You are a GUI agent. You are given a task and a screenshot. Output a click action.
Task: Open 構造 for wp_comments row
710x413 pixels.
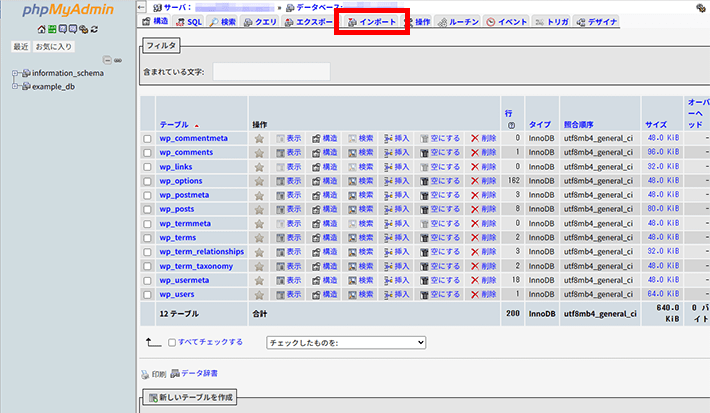click(x=325, y=153)
